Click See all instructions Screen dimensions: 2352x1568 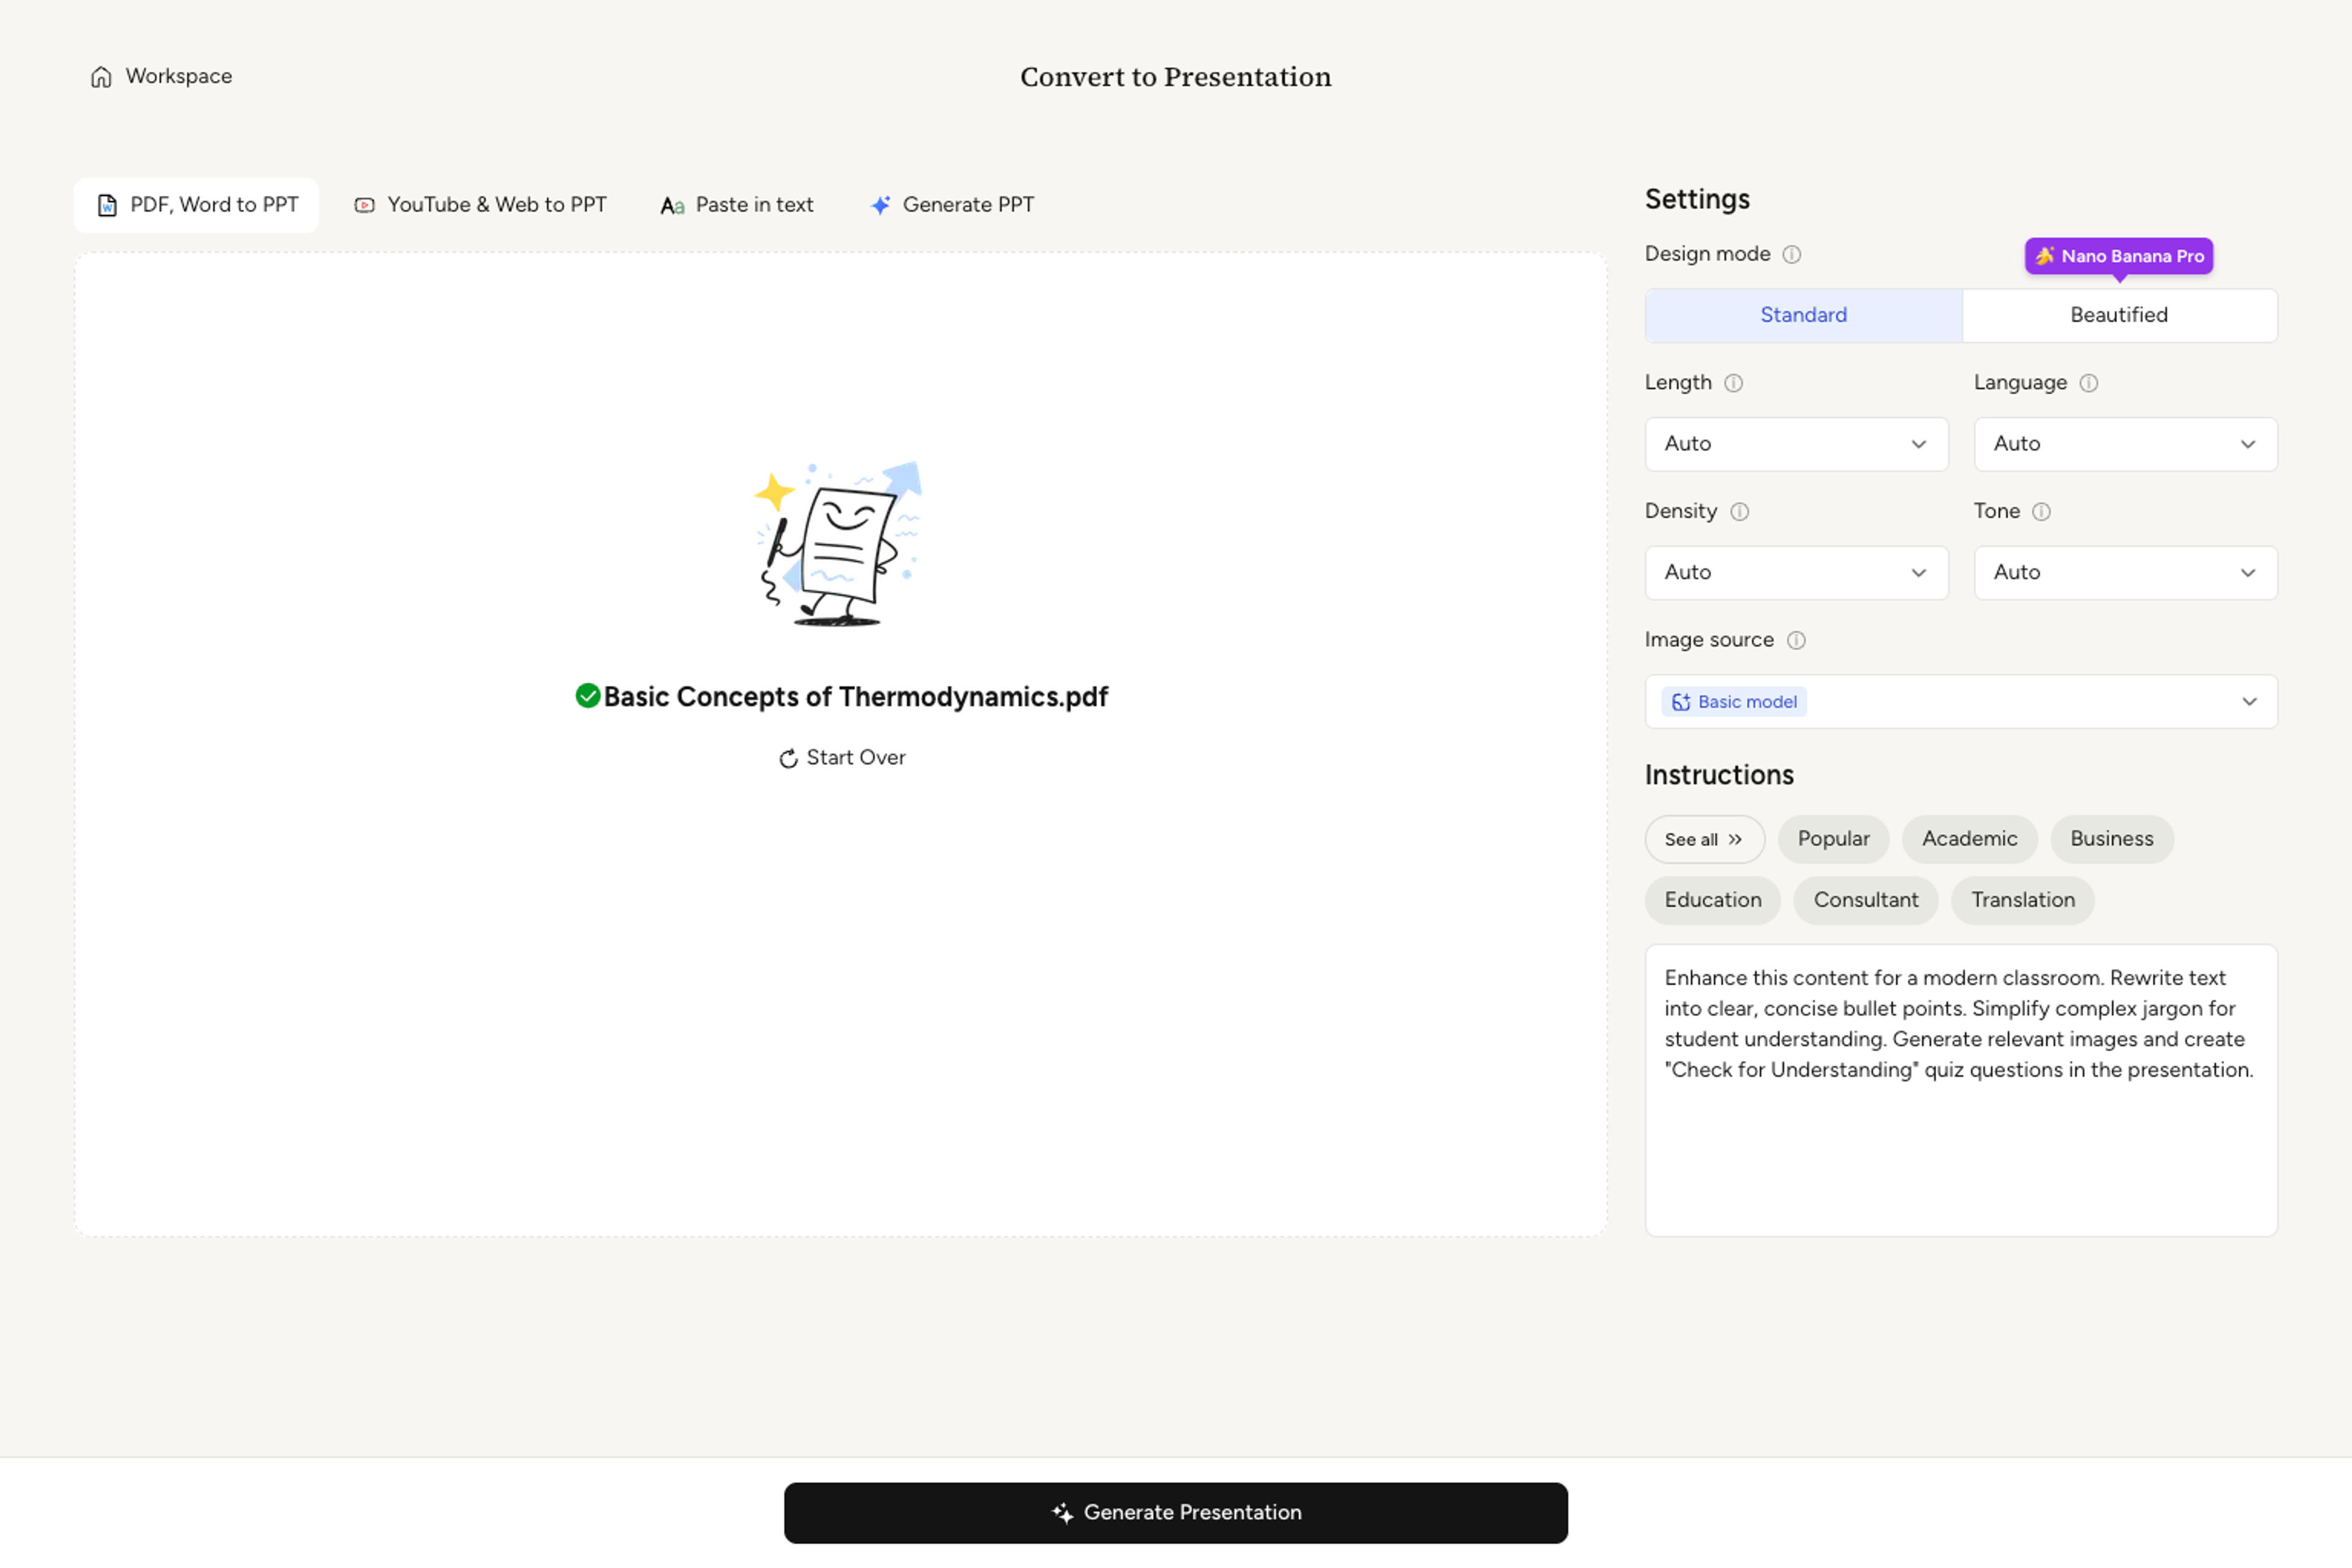pos(1704,840)
